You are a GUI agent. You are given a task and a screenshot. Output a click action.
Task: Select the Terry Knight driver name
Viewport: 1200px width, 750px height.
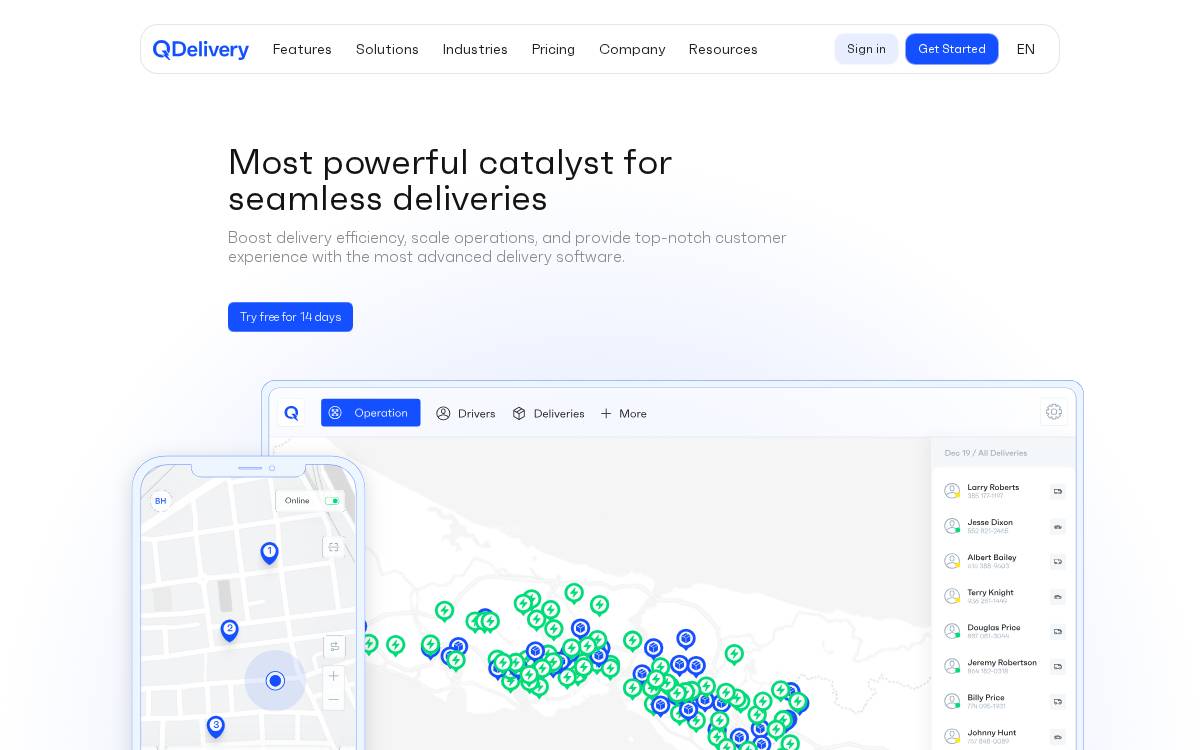990,592
